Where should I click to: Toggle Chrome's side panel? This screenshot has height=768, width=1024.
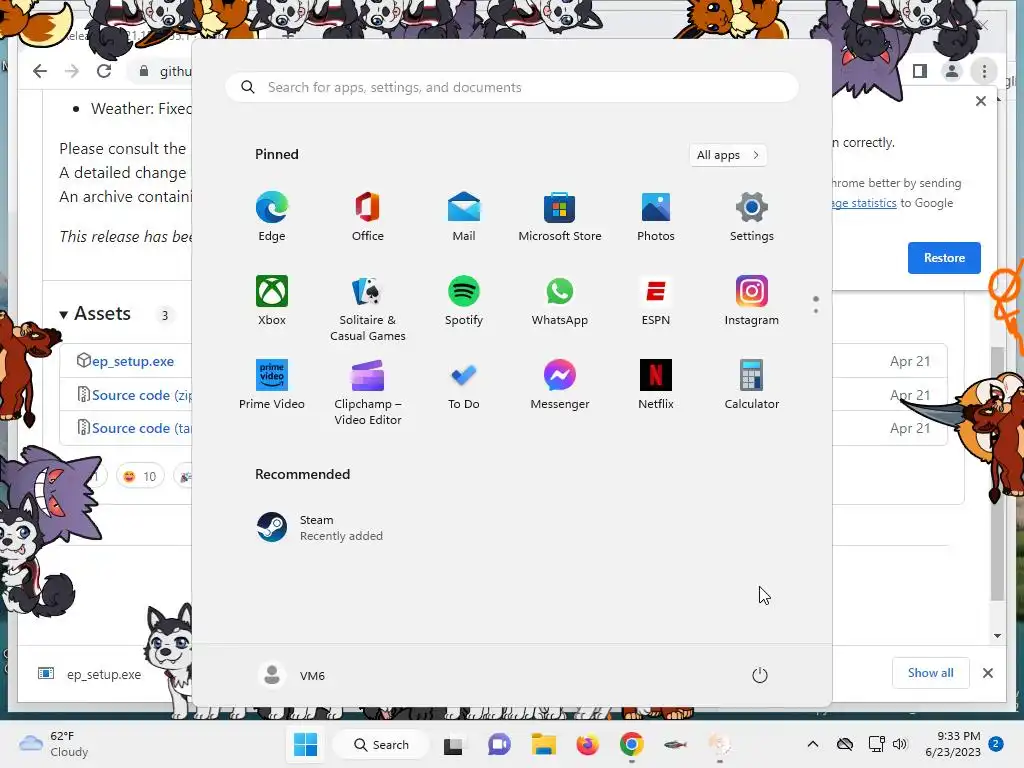[x=920, y=71]
